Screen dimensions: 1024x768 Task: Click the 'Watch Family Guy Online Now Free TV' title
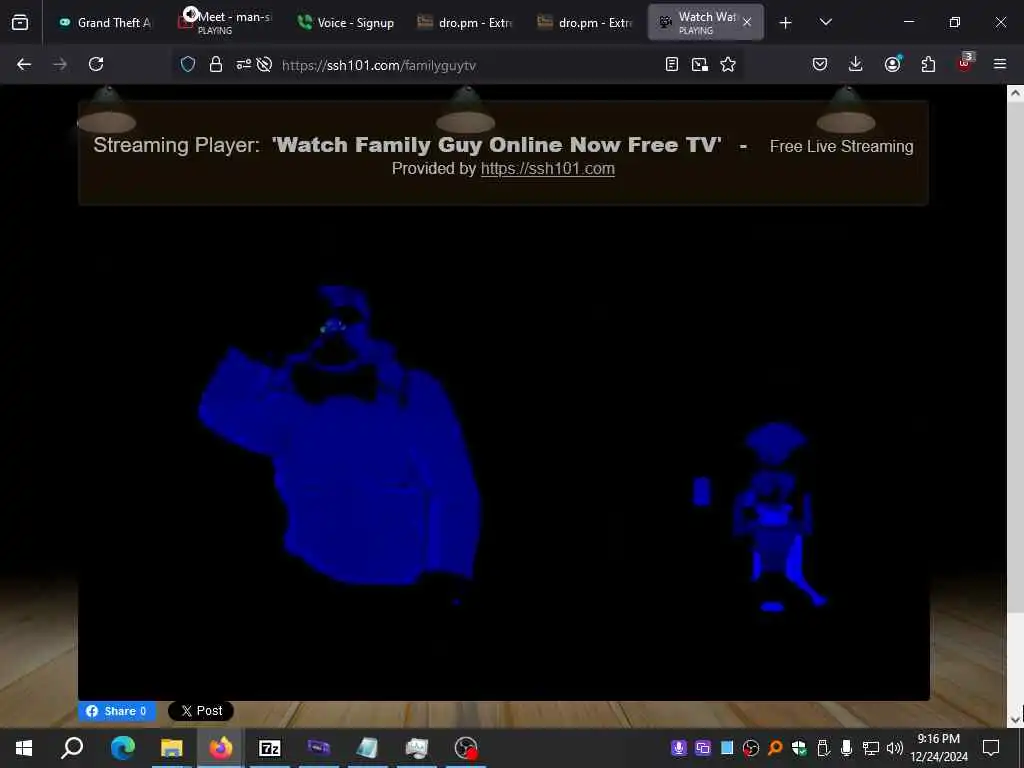pos(496,144)
